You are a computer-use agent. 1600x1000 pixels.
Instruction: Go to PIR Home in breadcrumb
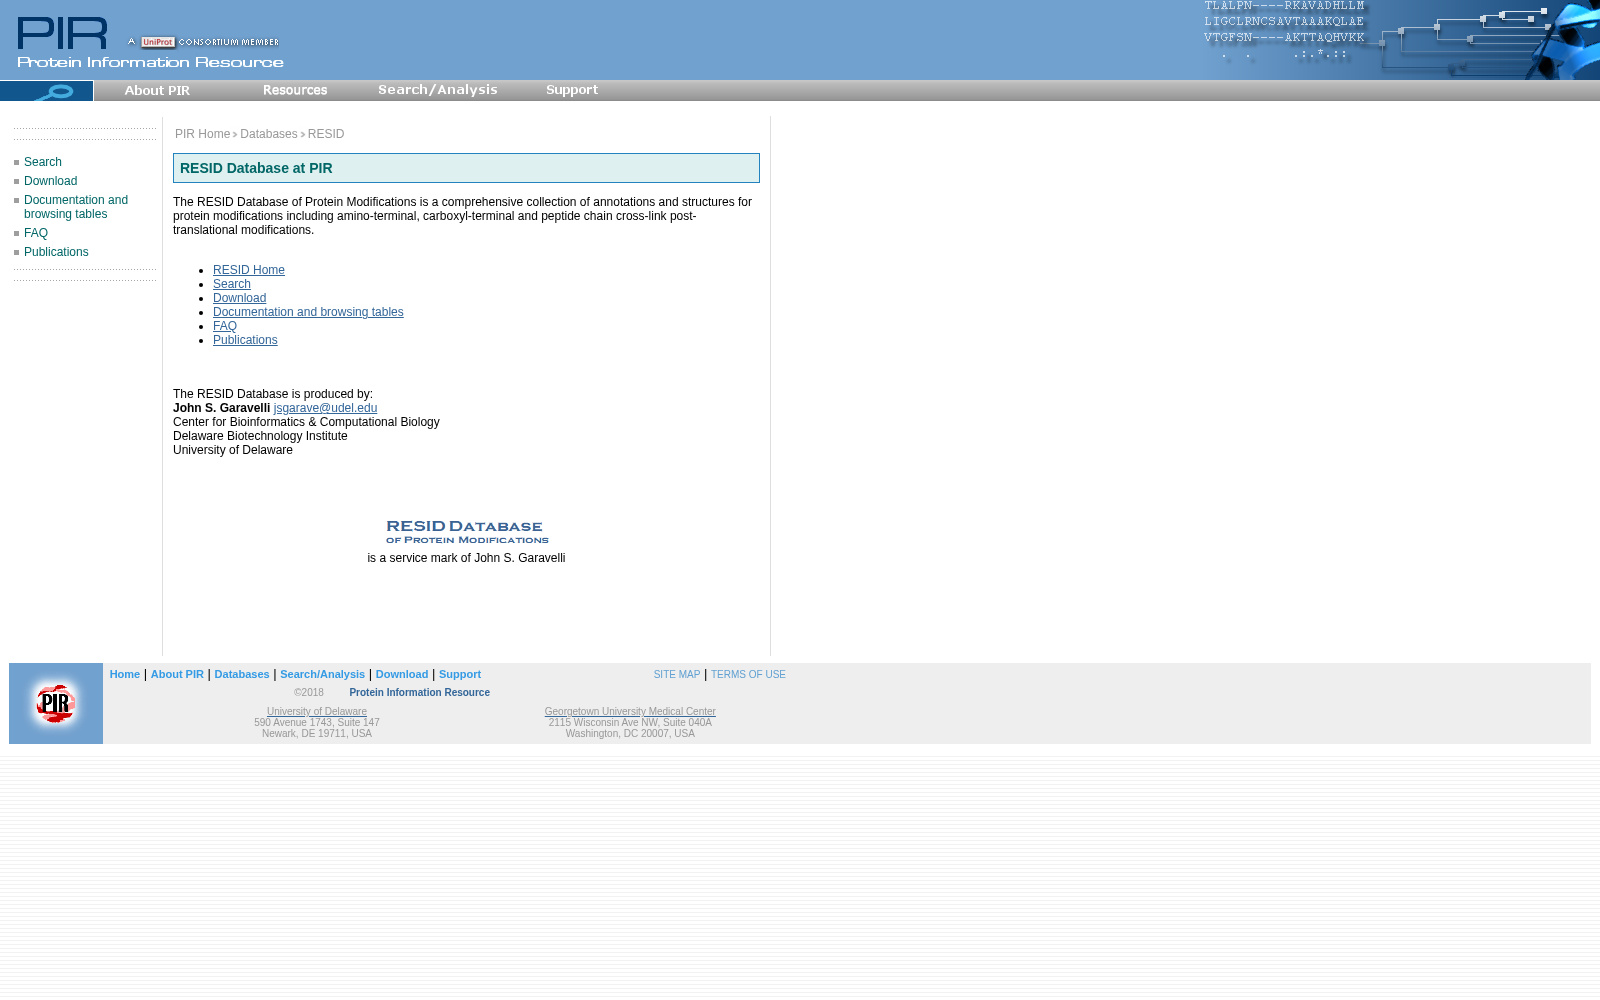[202, 134]
